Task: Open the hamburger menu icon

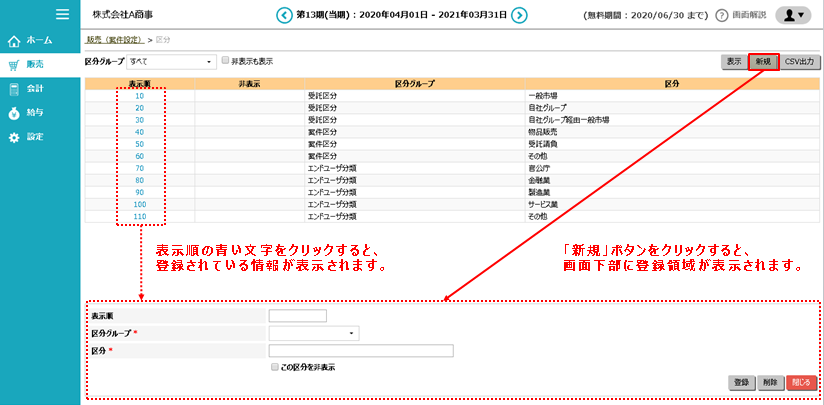Action: 63,14
